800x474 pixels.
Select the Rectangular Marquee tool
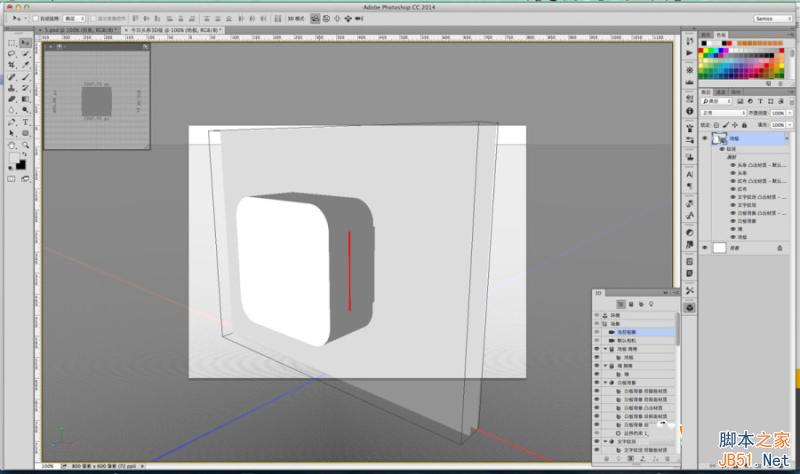11,44
